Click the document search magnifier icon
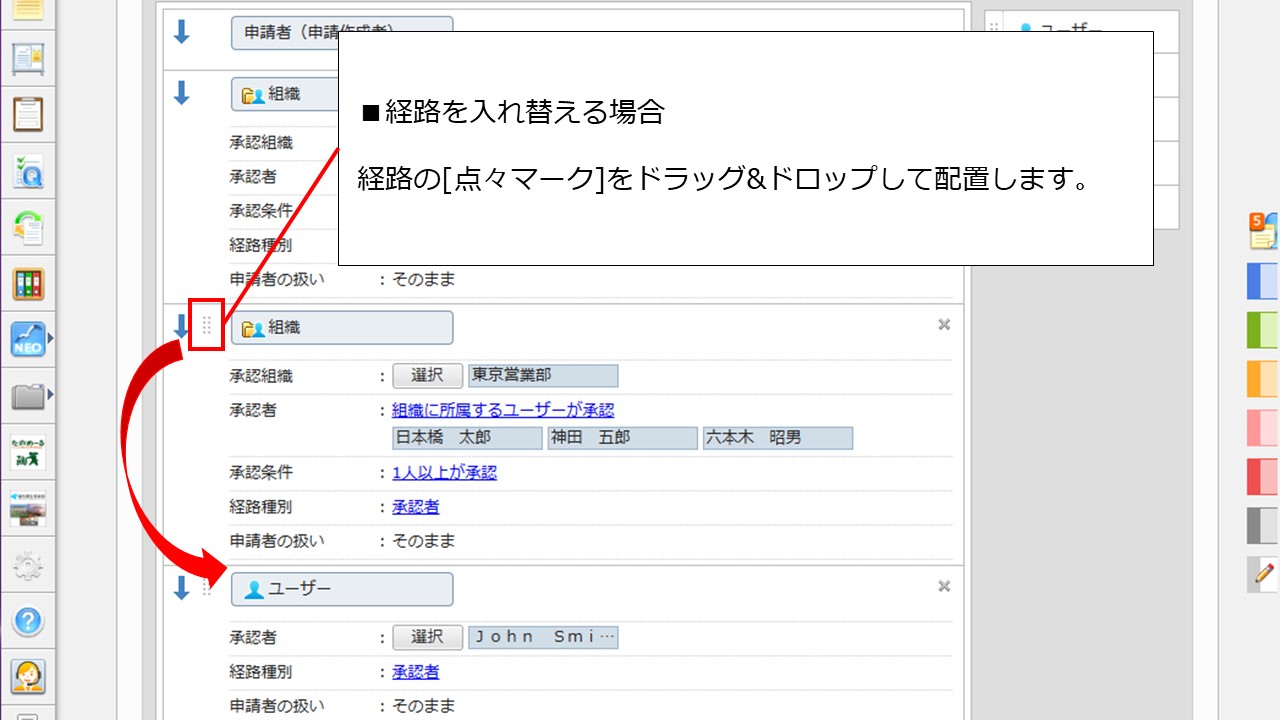 click(28, 172)
